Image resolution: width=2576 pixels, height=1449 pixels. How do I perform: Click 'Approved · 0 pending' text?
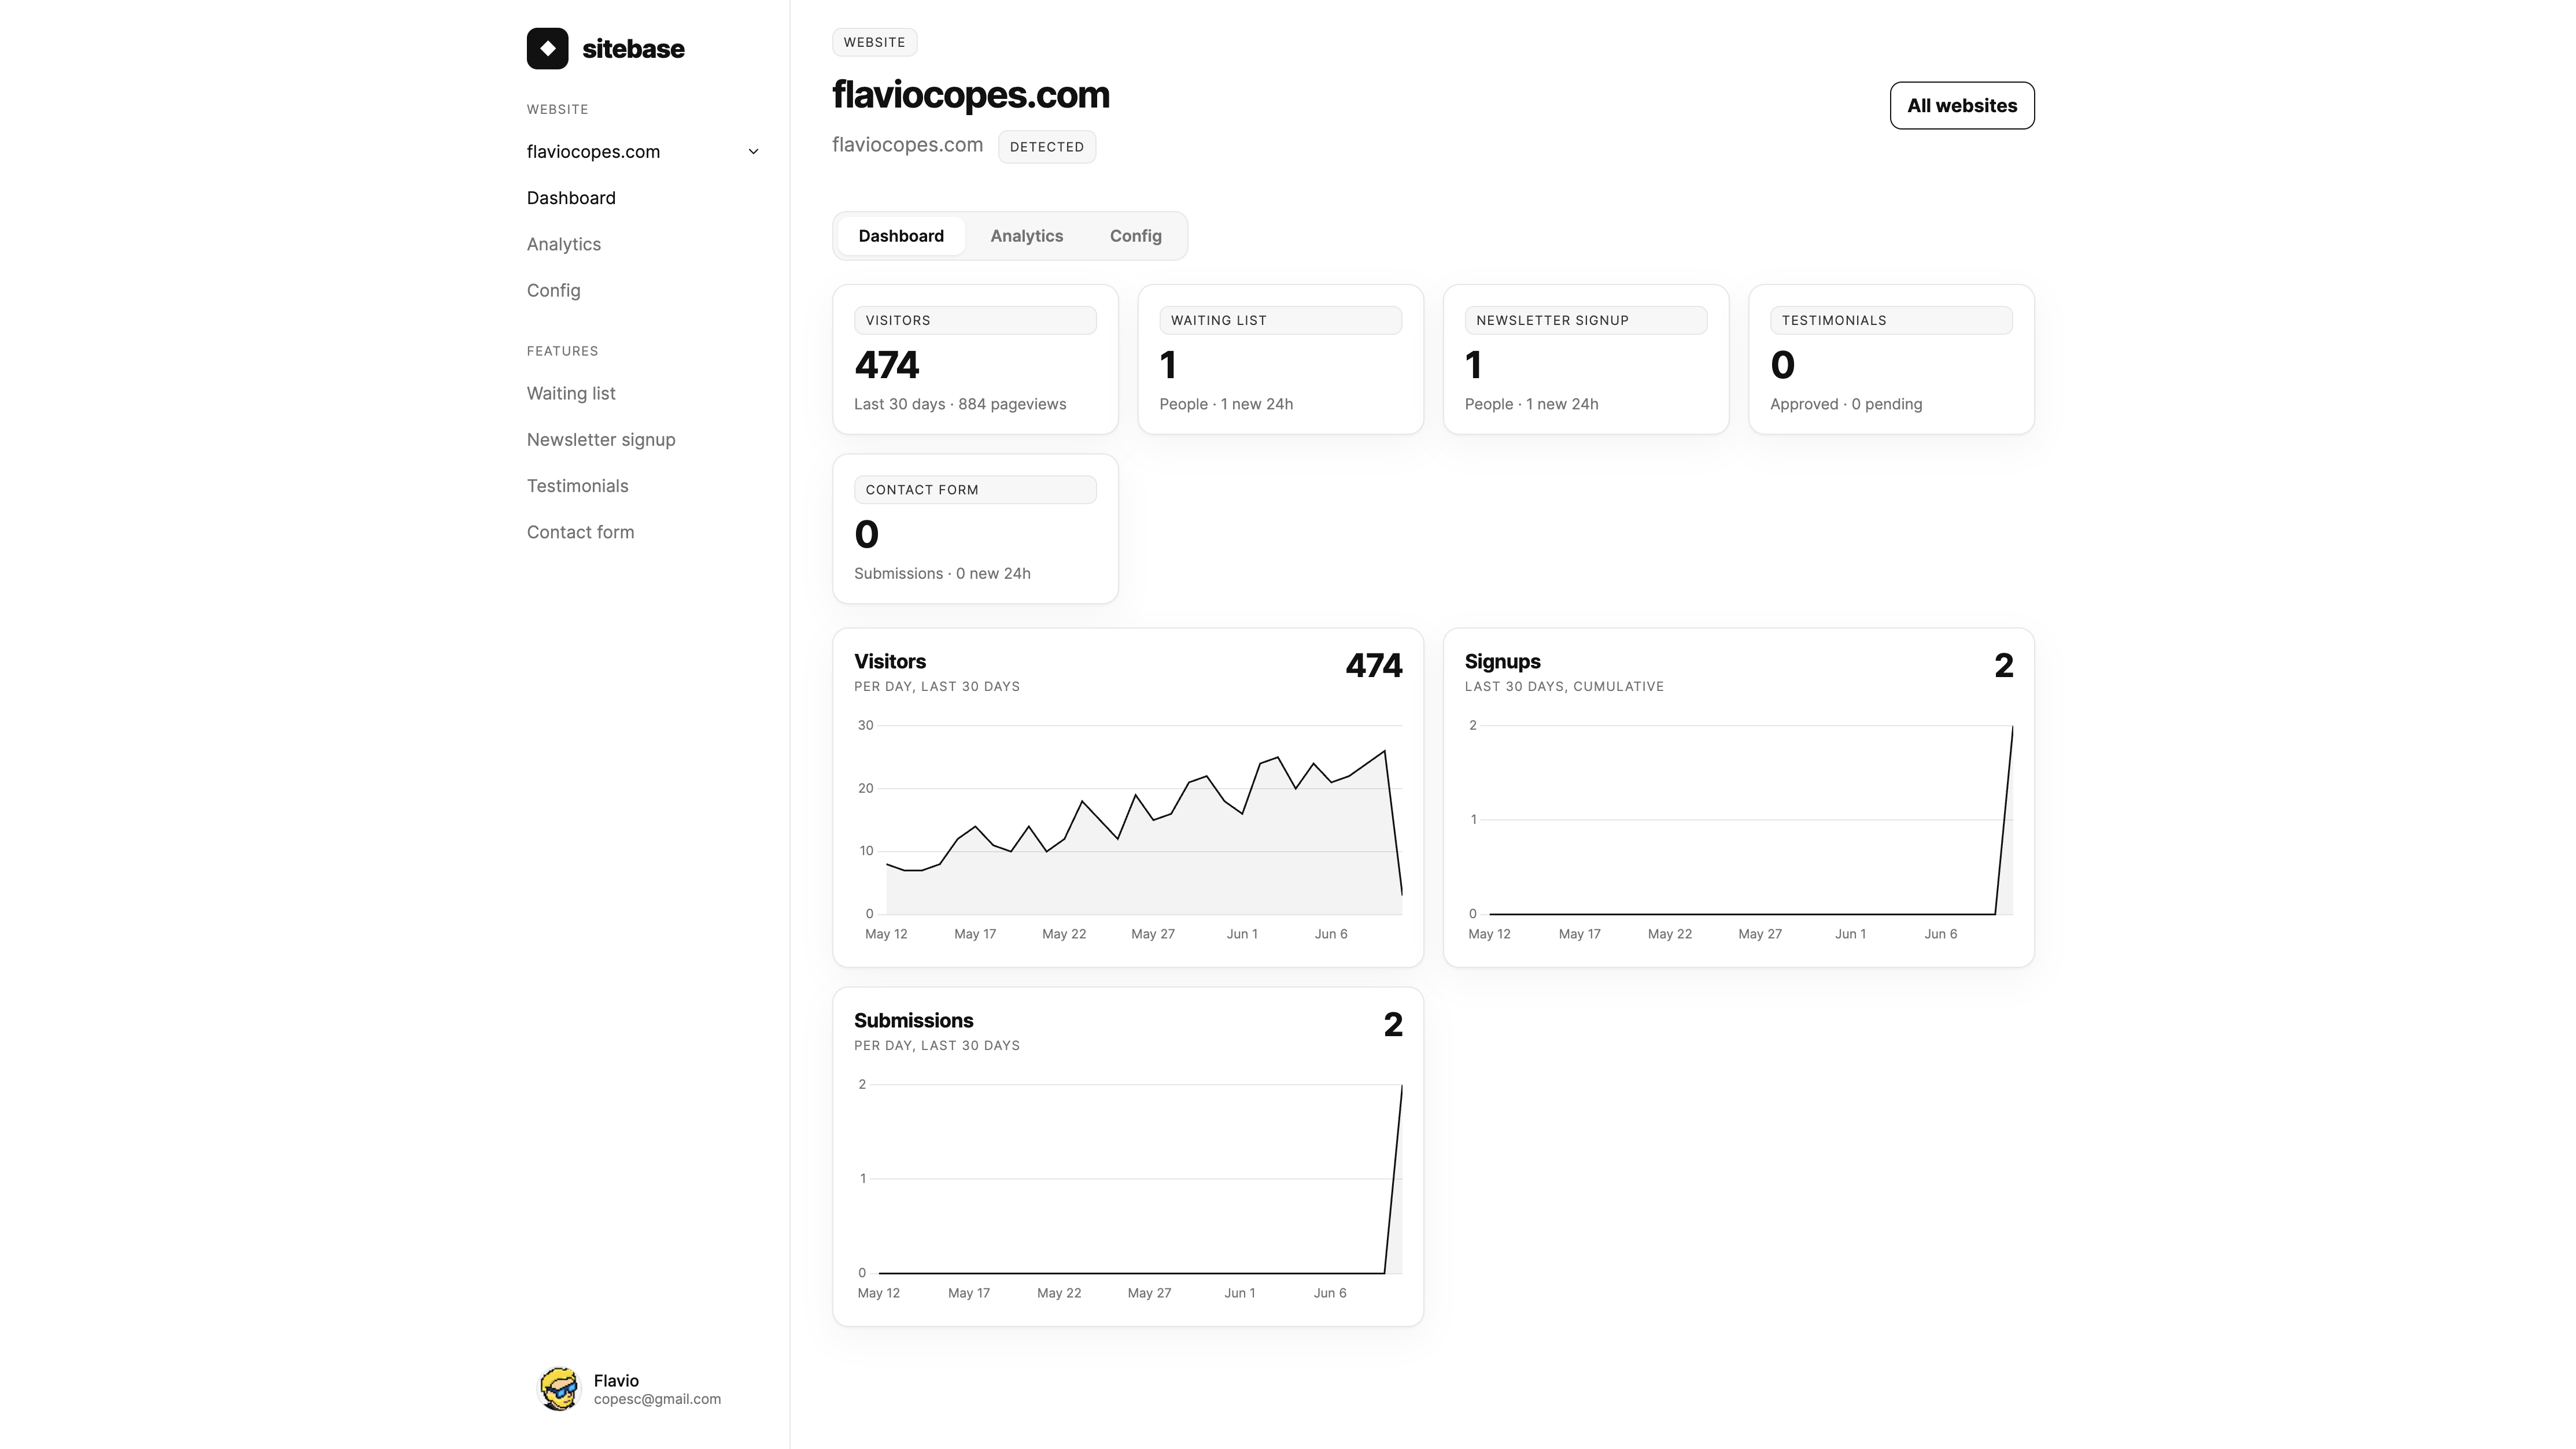click(x=1846, y=404)
